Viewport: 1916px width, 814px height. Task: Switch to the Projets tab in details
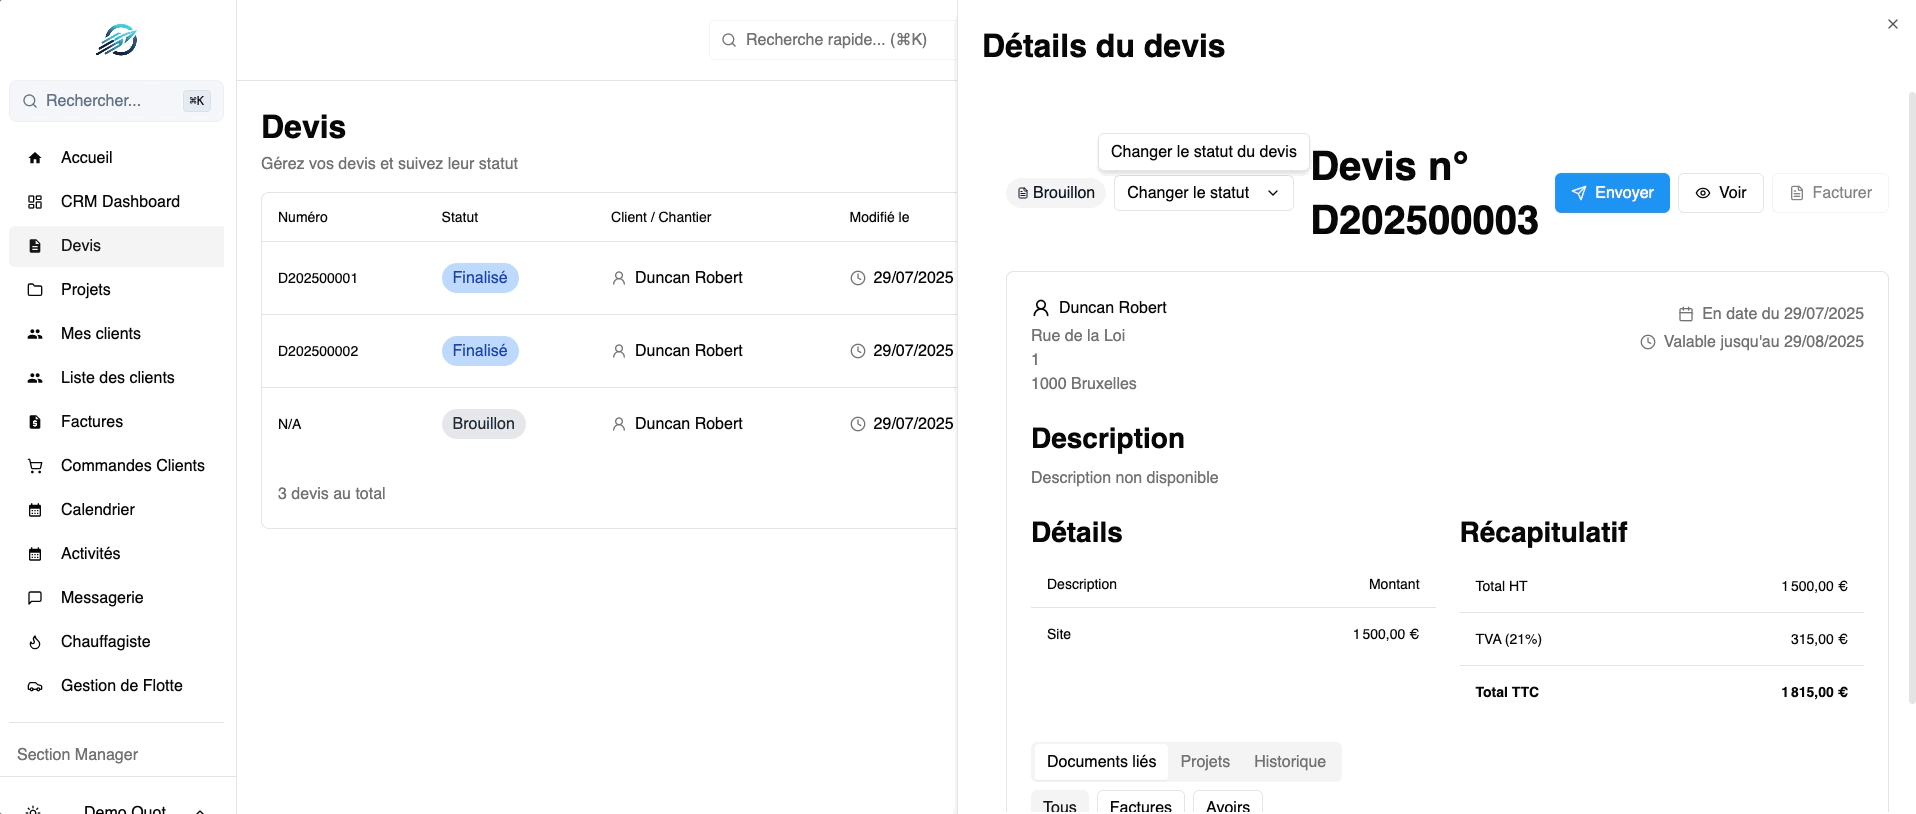(1205, 762)
